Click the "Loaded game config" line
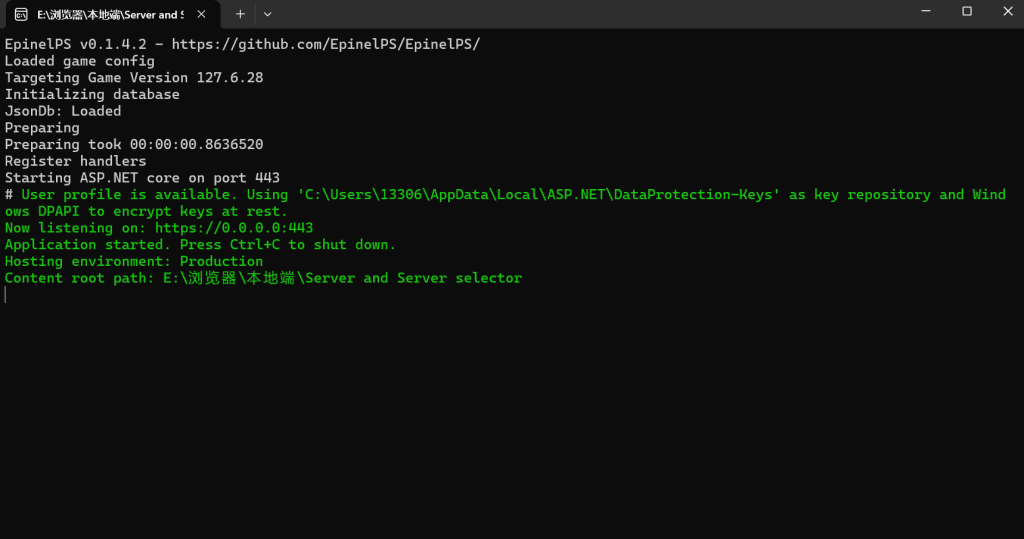1024x539 pixels. [x=80, y=61]
